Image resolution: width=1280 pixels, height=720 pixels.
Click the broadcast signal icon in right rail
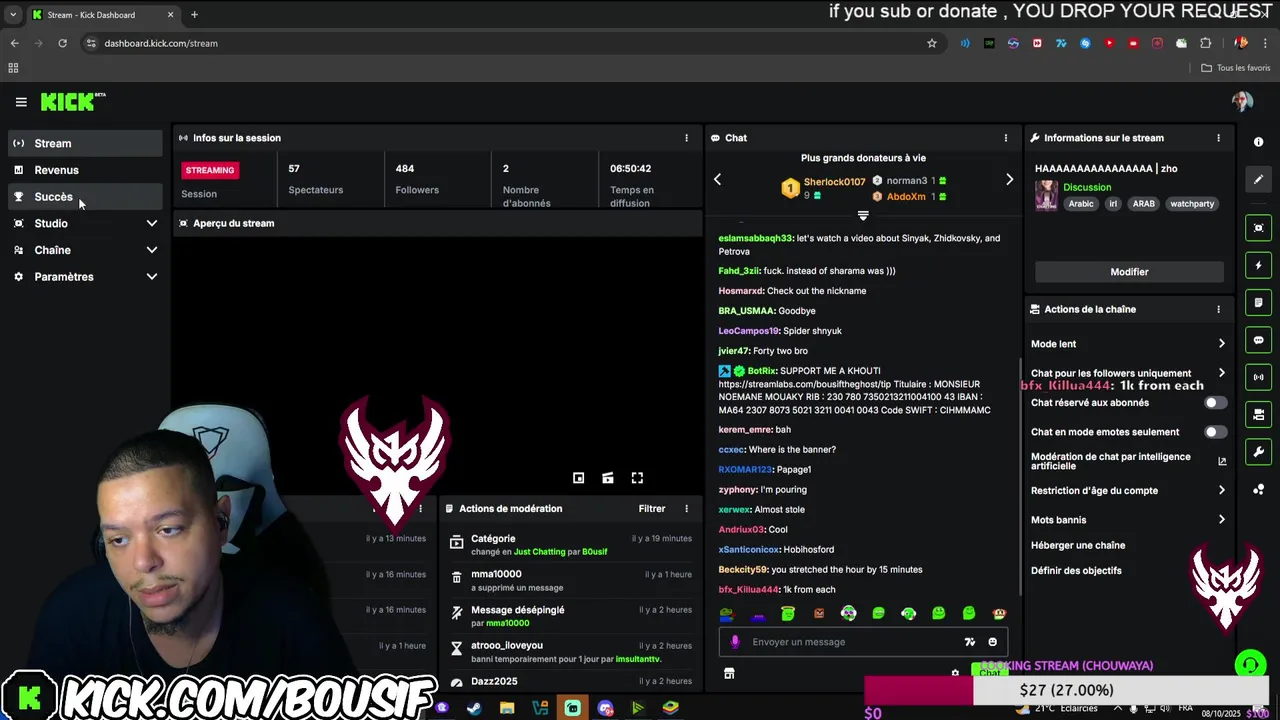click(x=1258, y=377)
